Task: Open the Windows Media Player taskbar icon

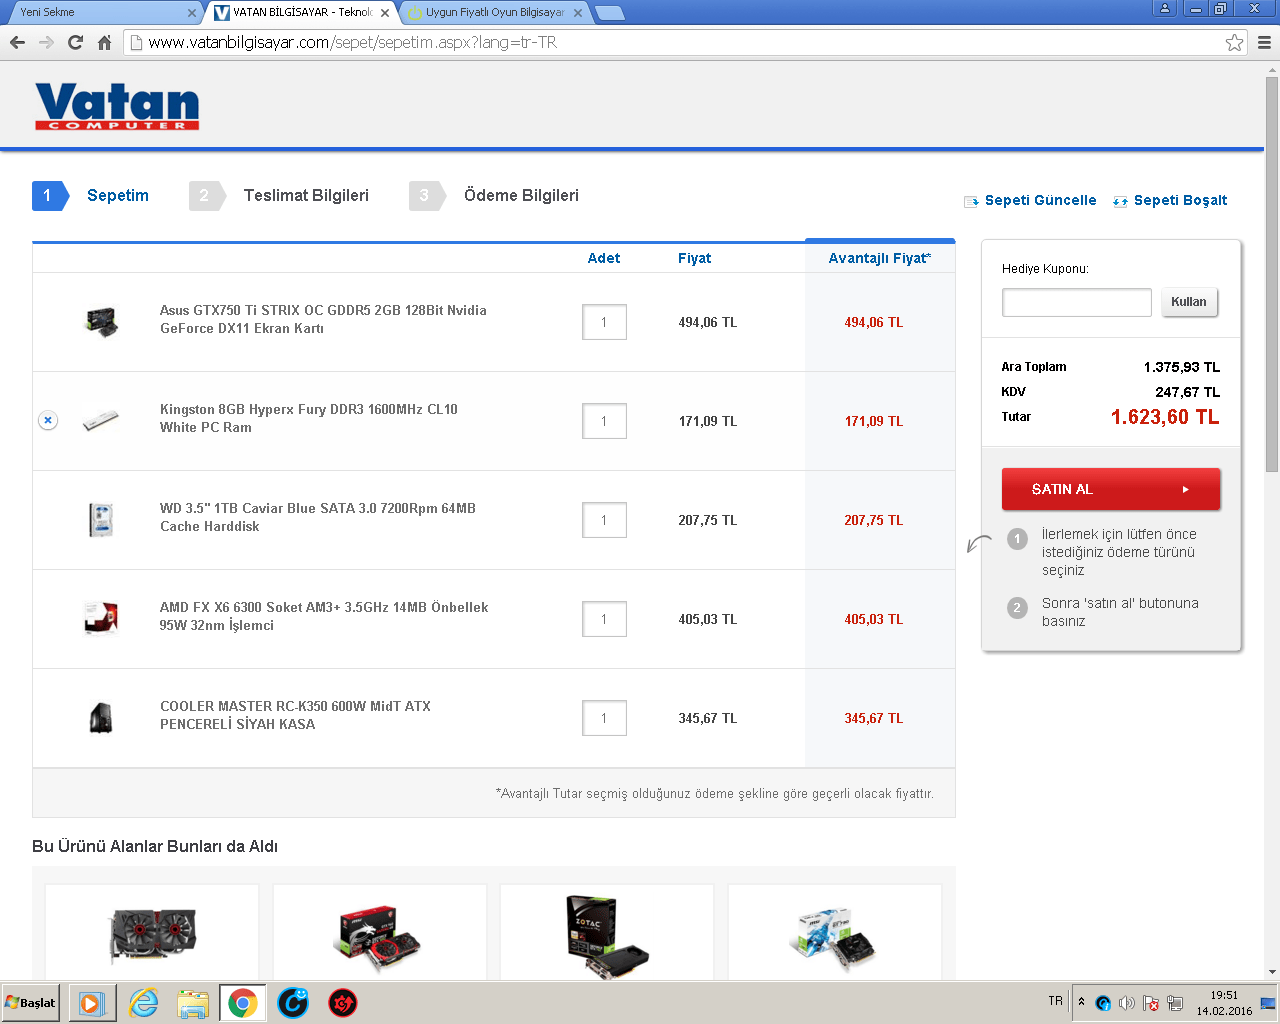Action: 92,1003
